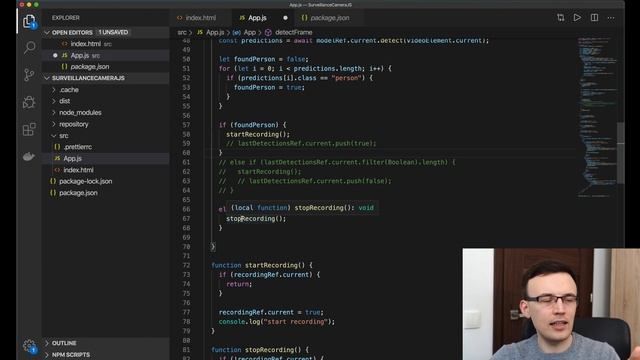The height and width of the screenshot is (360, 640).
Task: Select package.json in Open Editors list
Action: pyautogui.click(x=105, y=67)
